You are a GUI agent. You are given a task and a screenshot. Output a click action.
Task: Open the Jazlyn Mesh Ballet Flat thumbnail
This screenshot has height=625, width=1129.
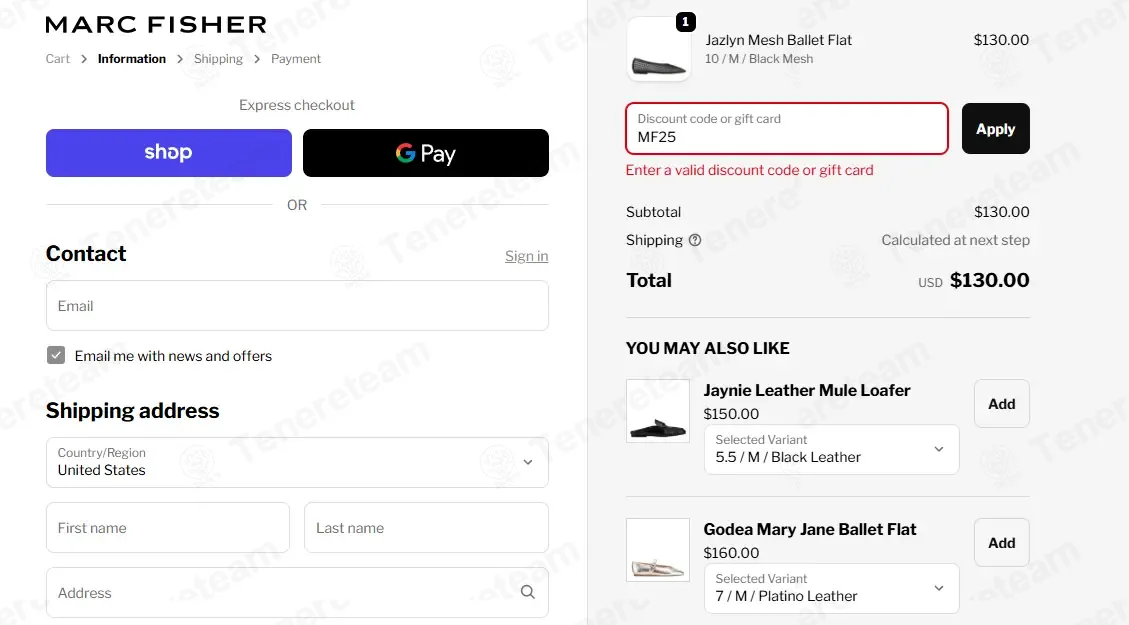pos(658,49)
